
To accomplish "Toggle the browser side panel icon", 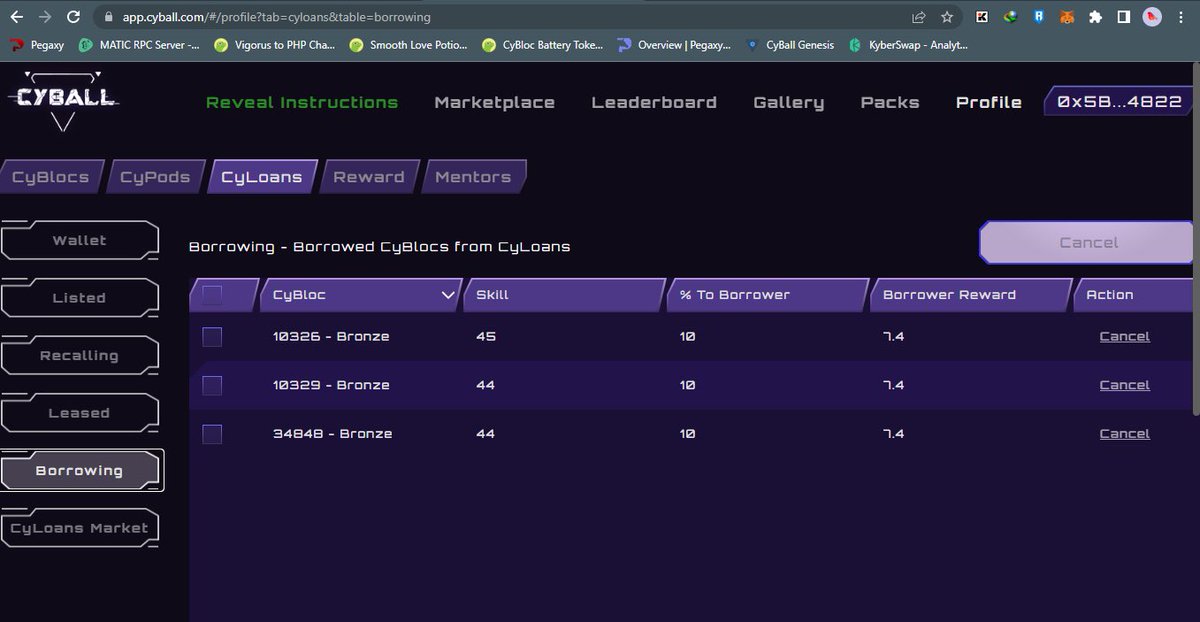I will (1124, 17).
